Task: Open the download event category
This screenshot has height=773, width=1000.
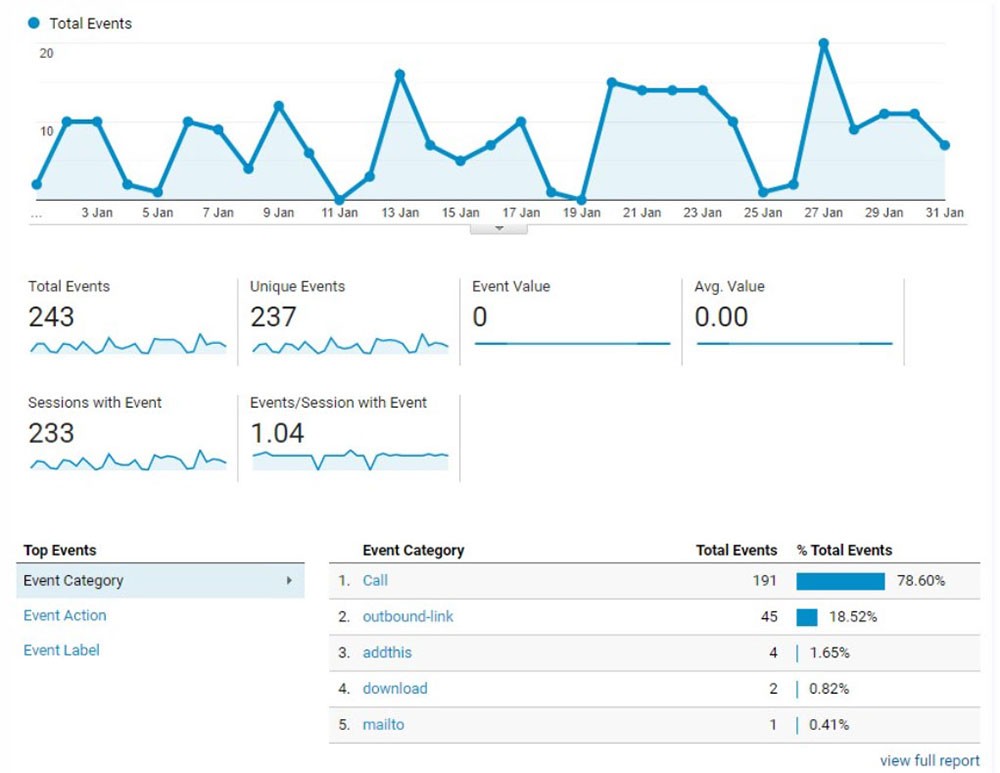Action: 395,688
